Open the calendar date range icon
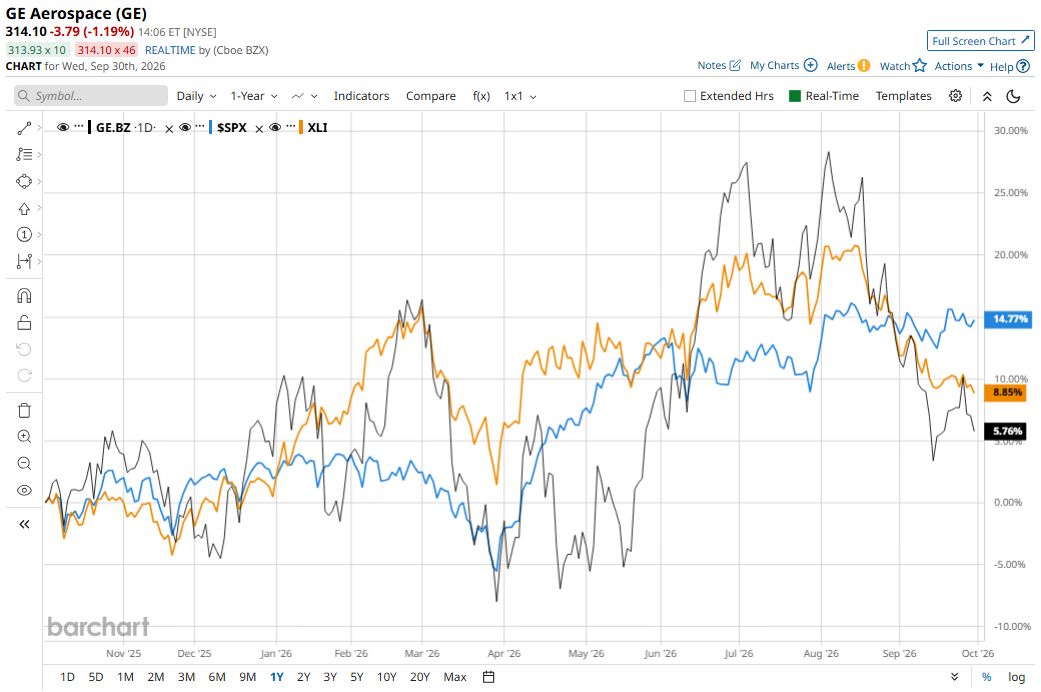1041x692 pixels. pos(489,677)
